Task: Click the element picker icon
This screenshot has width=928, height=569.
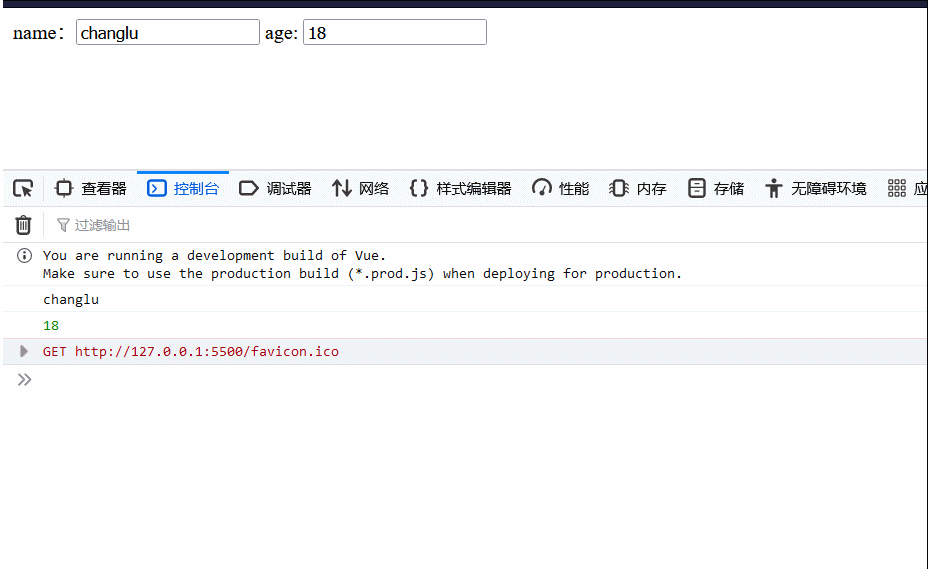Action: [23, 189]
